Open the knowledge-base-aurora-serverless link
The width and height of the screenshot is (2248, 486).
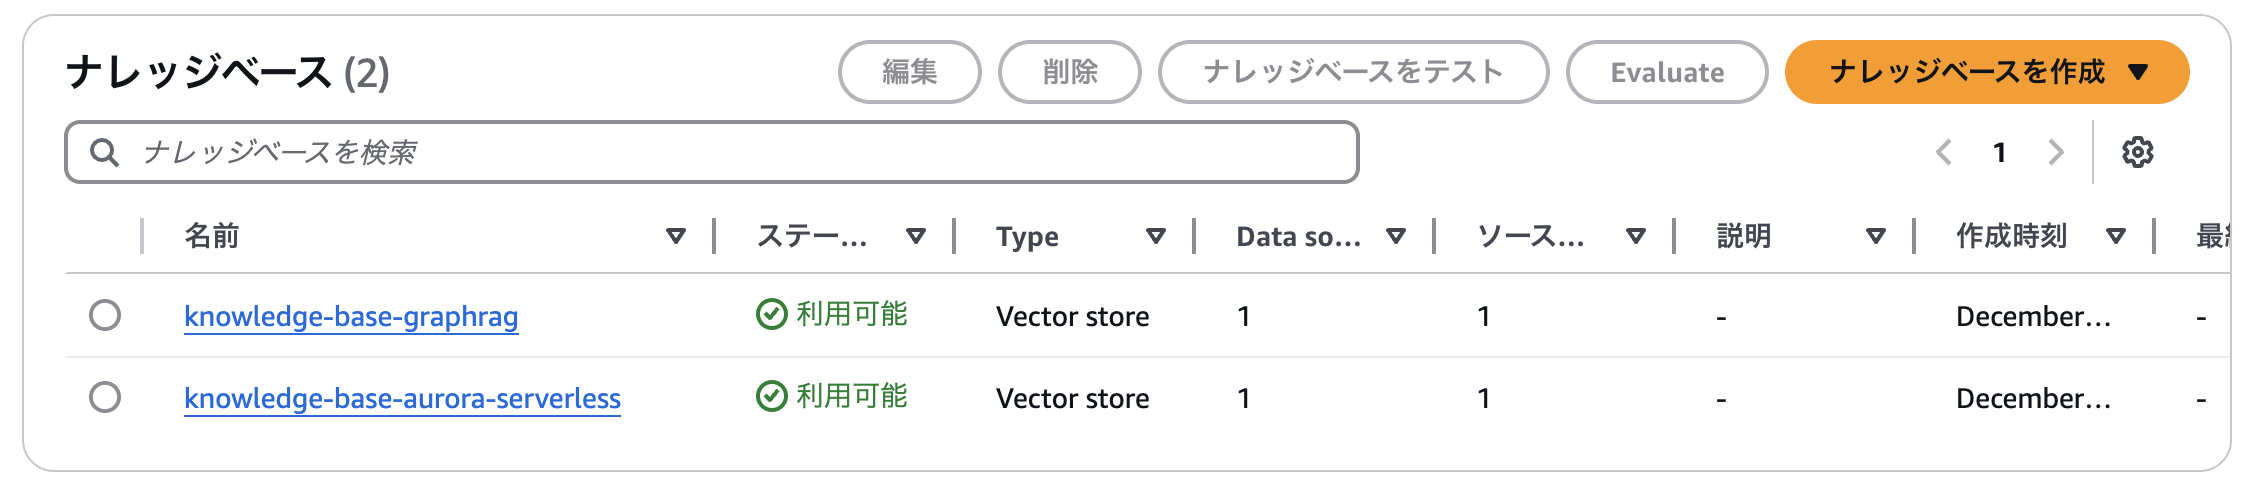coord(402,399)
